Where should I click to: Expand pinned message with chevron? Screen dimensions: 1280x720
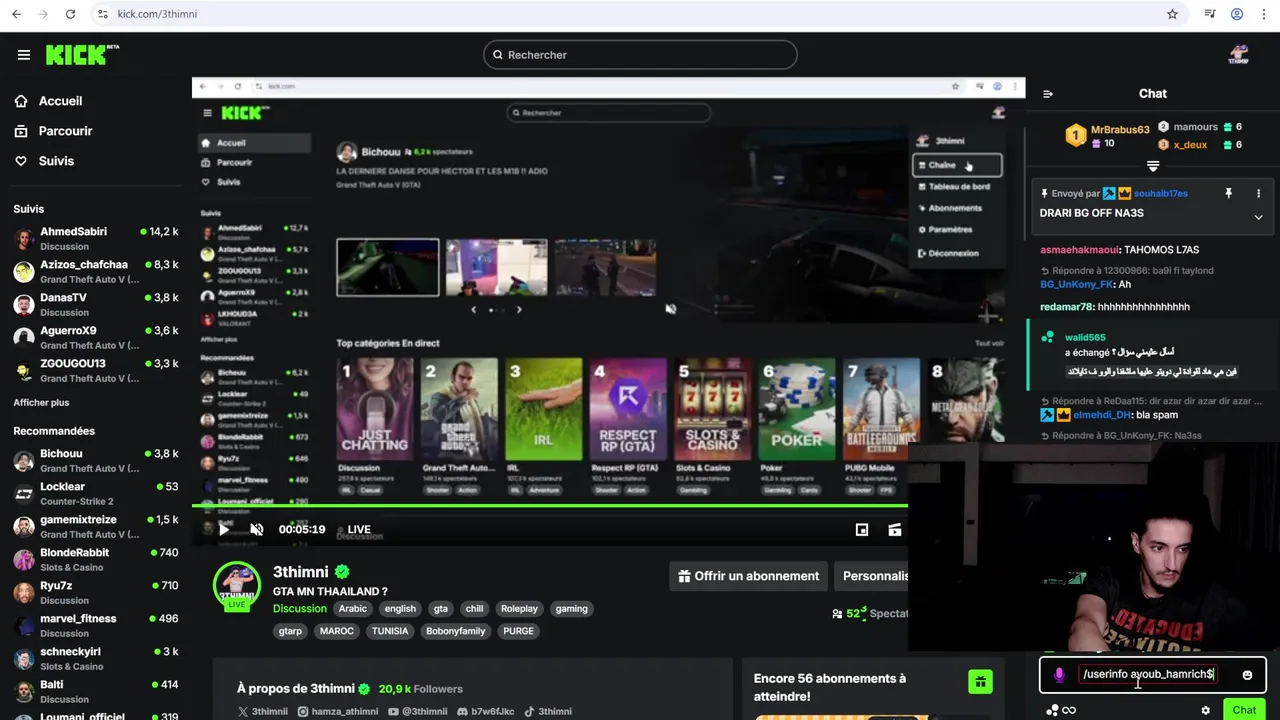[1258, 217]
